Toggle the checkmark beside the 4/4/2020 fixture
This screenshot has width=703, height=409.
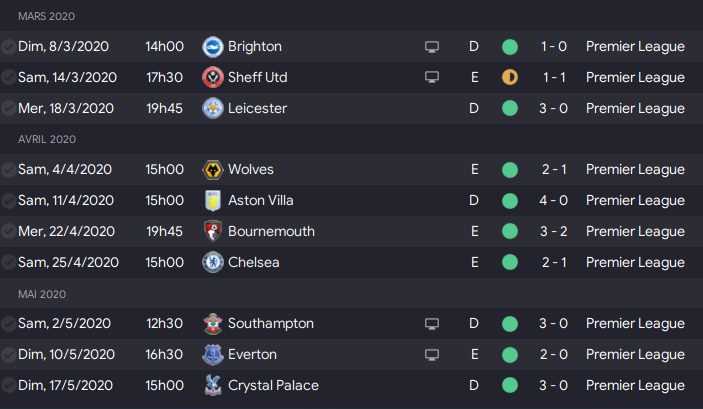[x=9, y=170]
